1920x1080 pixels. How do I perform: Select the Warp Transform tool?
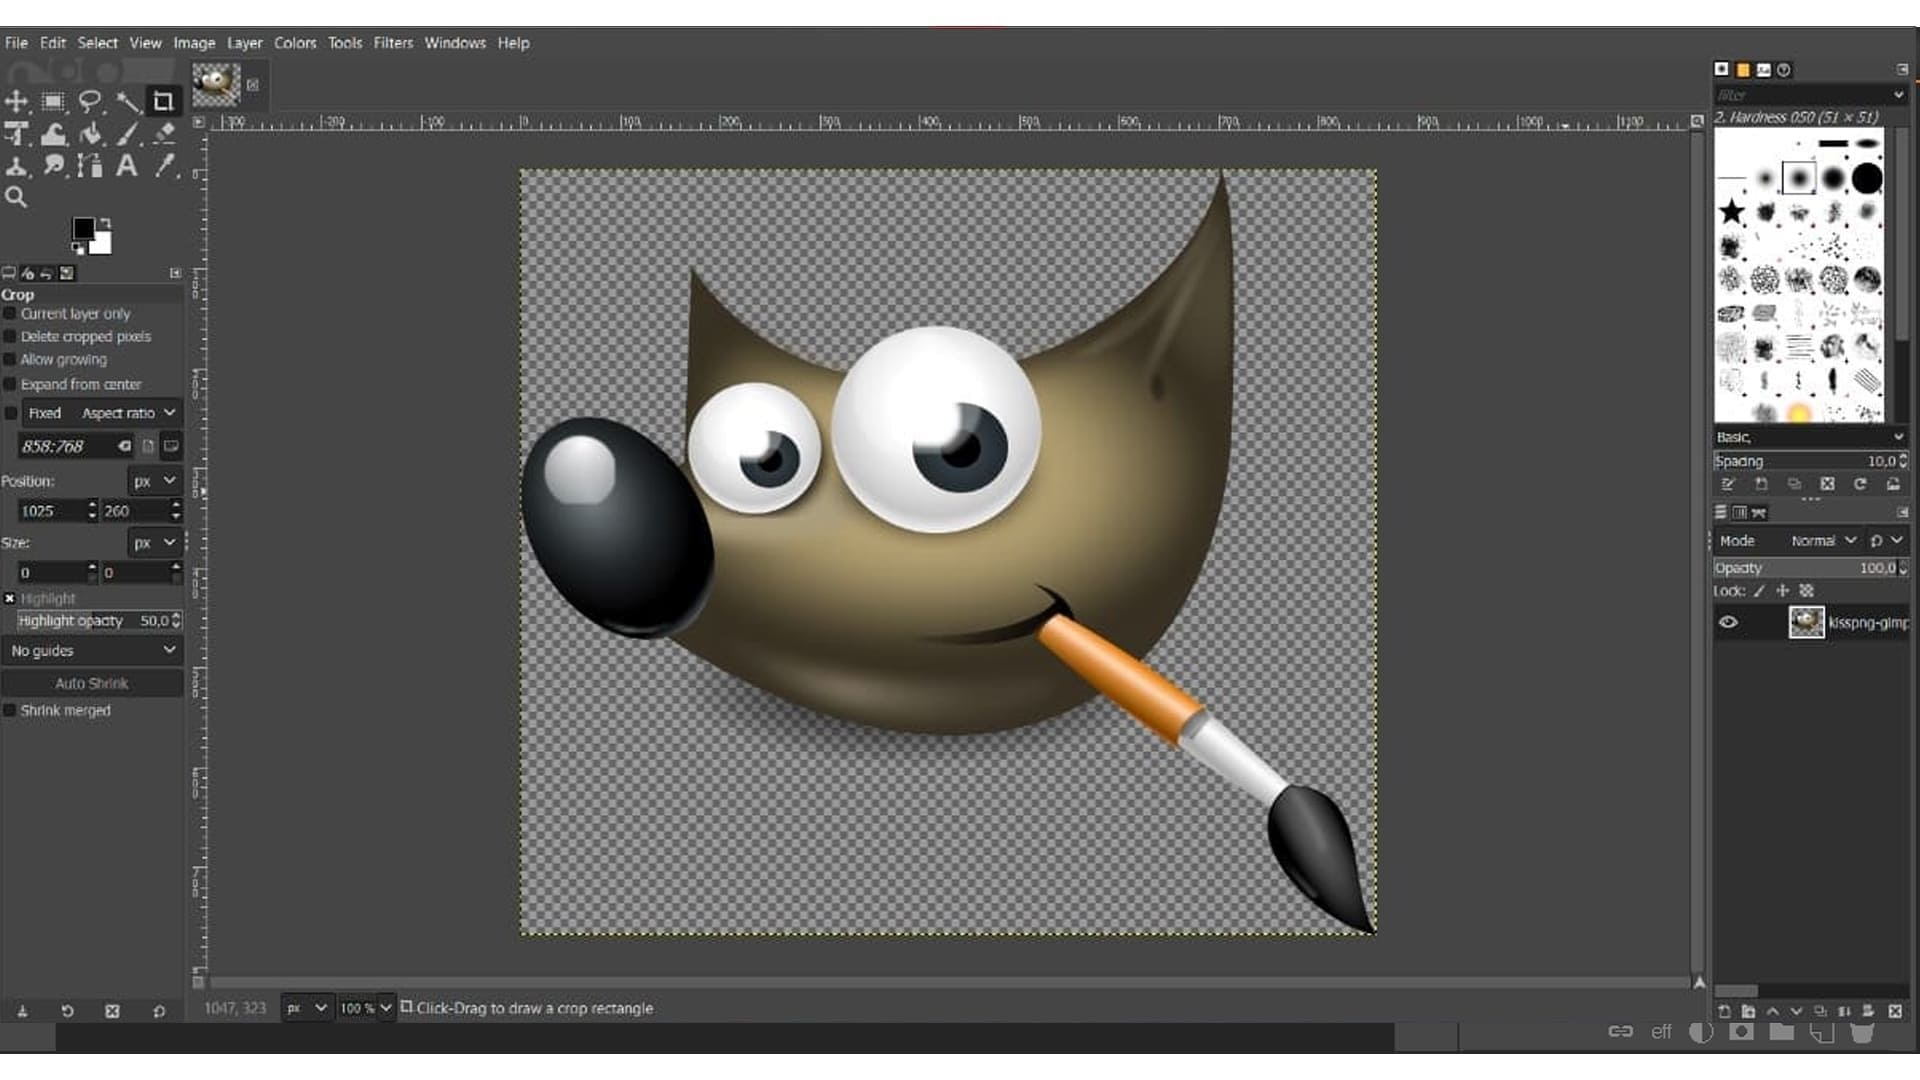coord(53,133)
